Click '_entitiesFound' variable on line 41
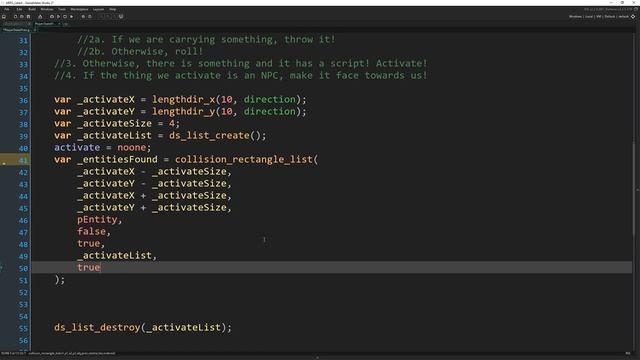640x360 pixels. click(x=117, y=160)
